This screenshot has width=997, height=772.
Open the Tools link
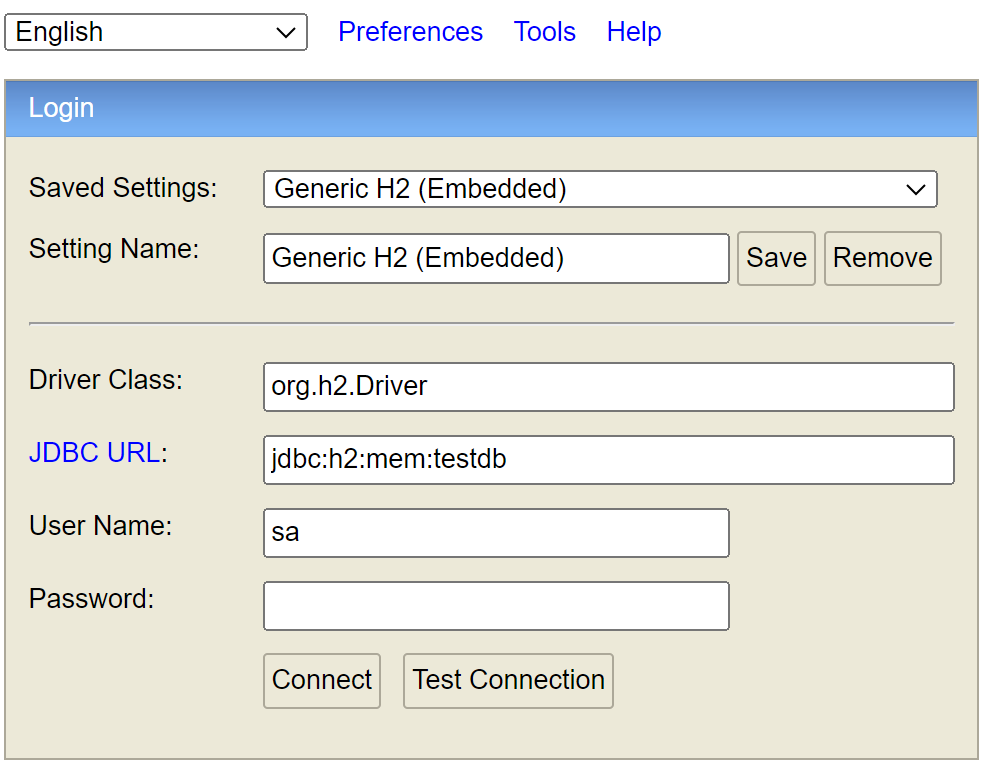click(x=544, y=32)
